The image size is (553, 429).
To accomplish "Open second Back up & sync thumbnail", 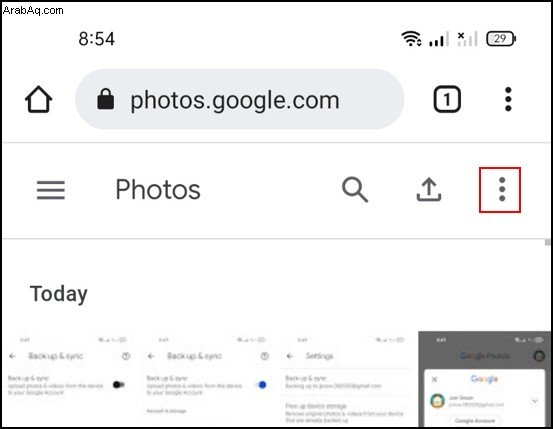I will pos(208,379).
